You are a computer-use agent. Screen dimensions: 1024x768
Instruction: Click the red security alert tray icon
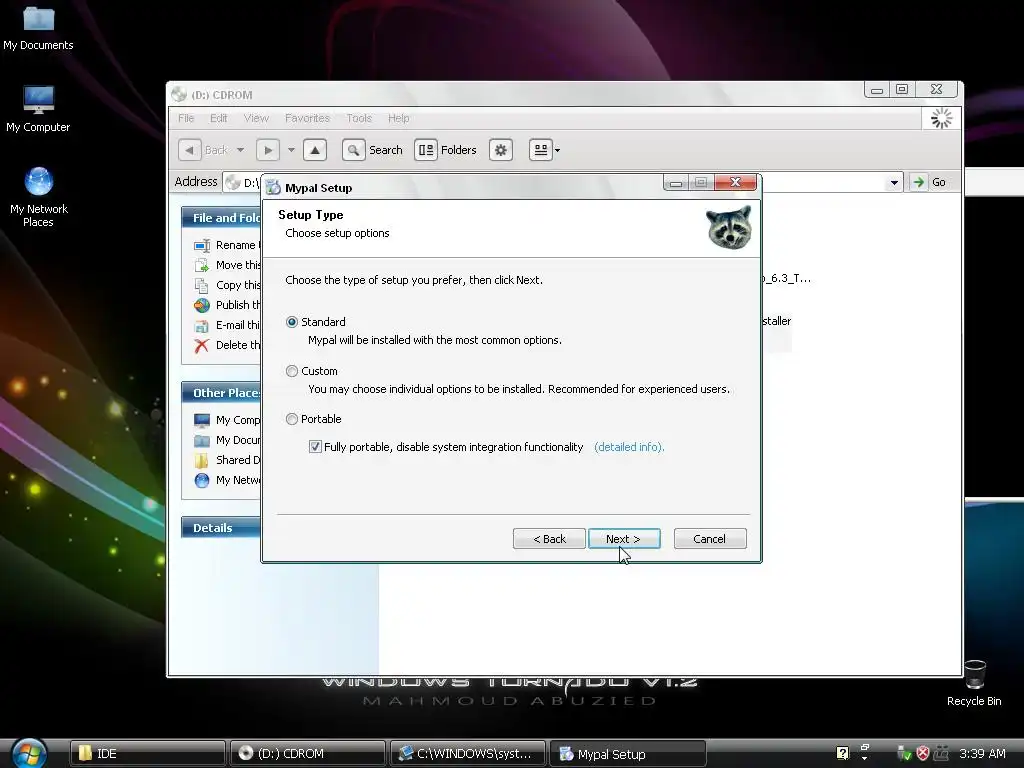coord(923,754)
